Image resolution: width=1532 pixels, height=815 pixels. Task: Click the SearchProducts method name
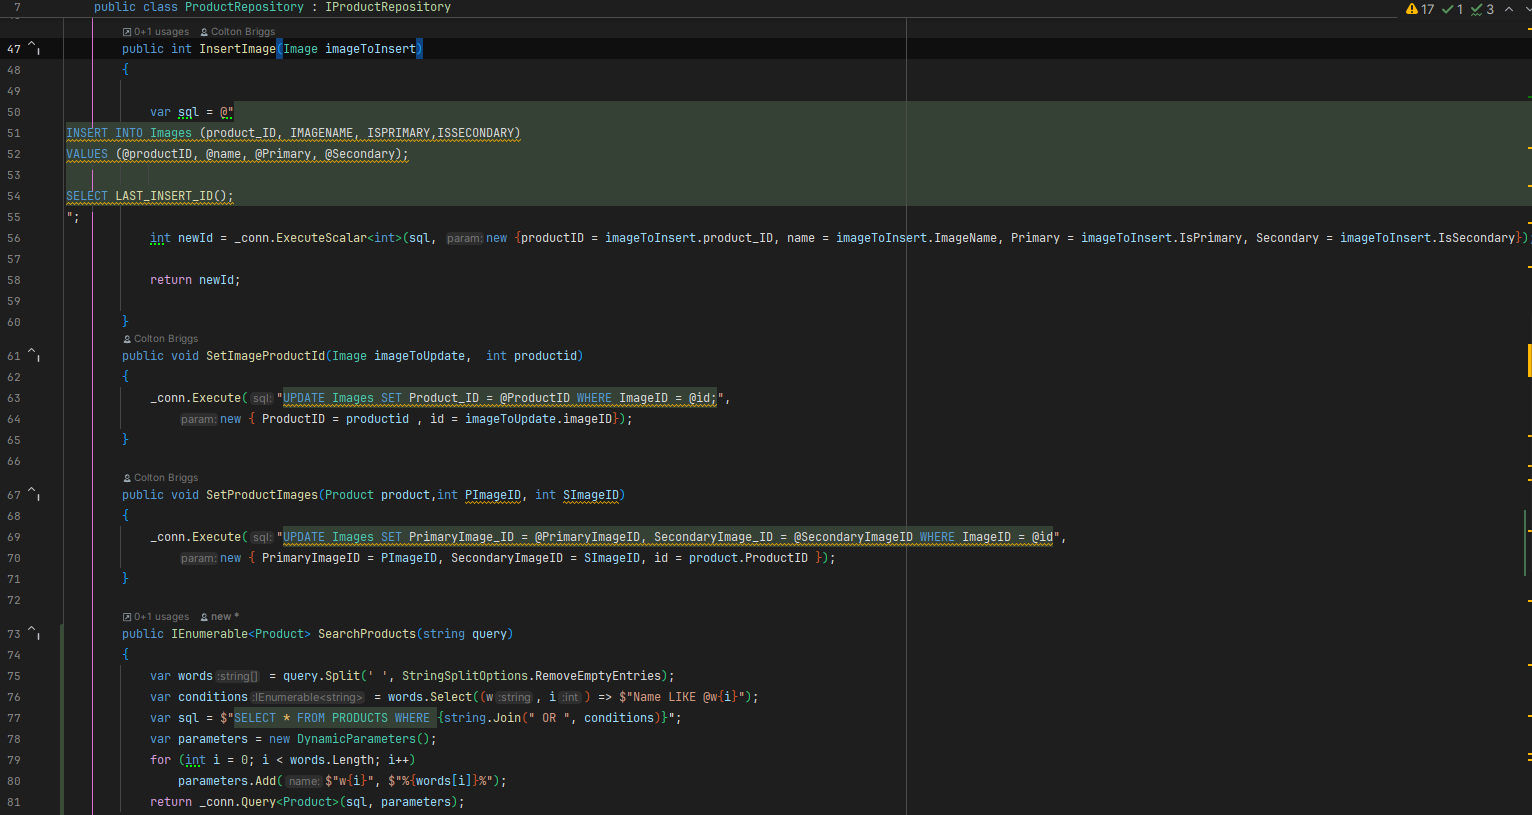pyautogui.click(x=366, y=633)
